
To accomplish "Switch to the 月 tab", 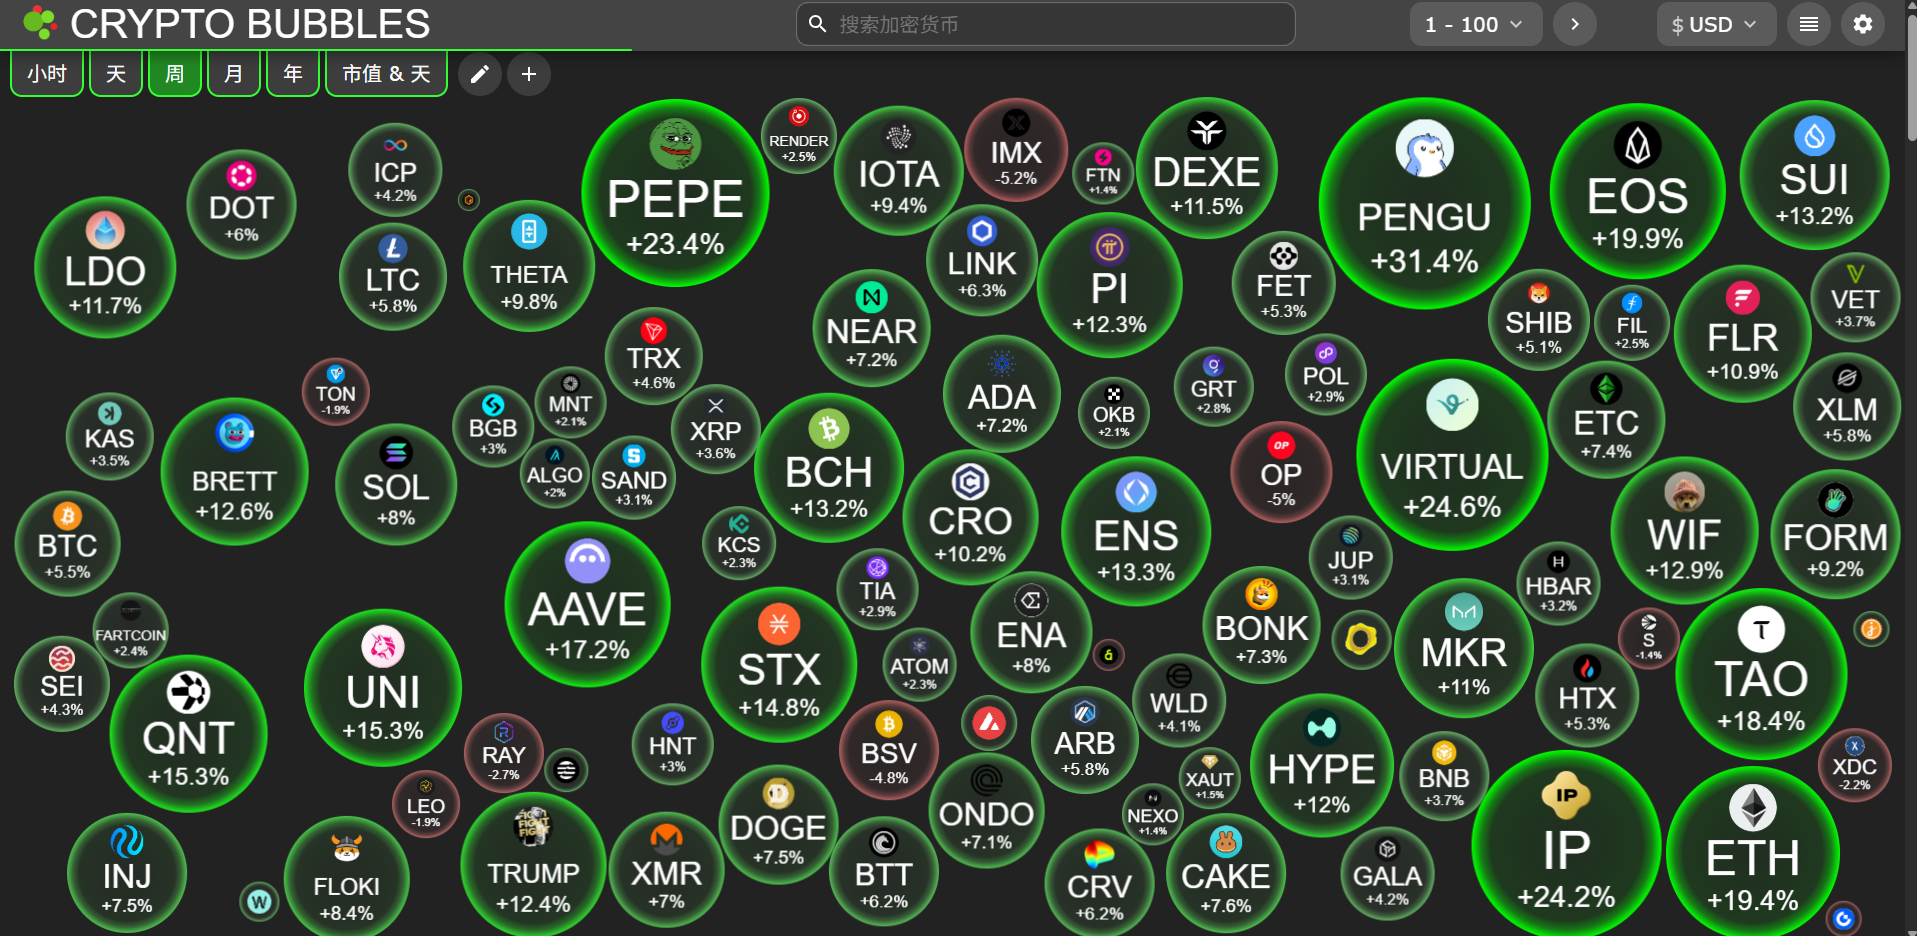I will click(x=234, y=74).
